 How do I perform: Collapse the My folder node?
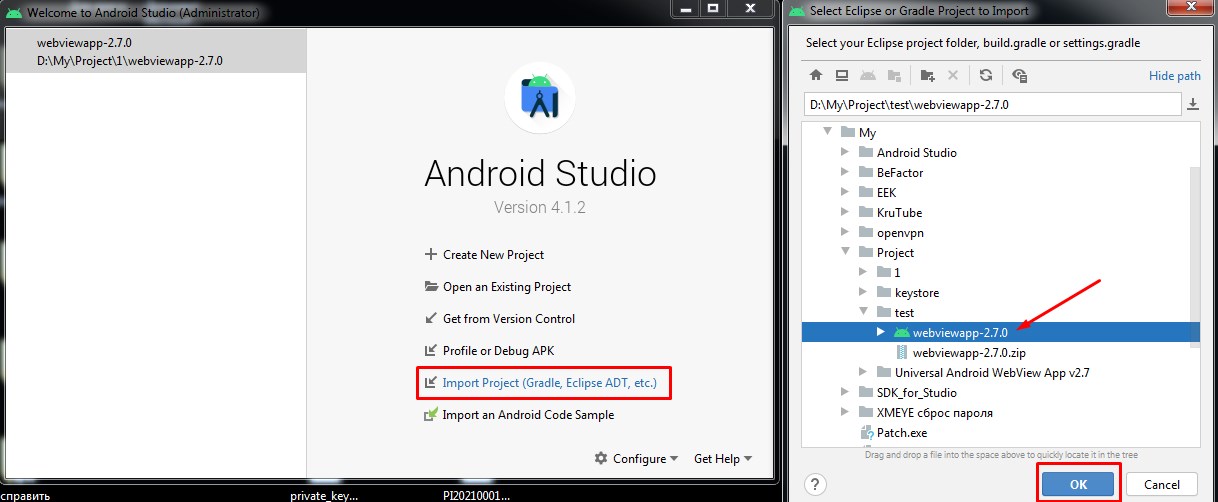point(826,132)
